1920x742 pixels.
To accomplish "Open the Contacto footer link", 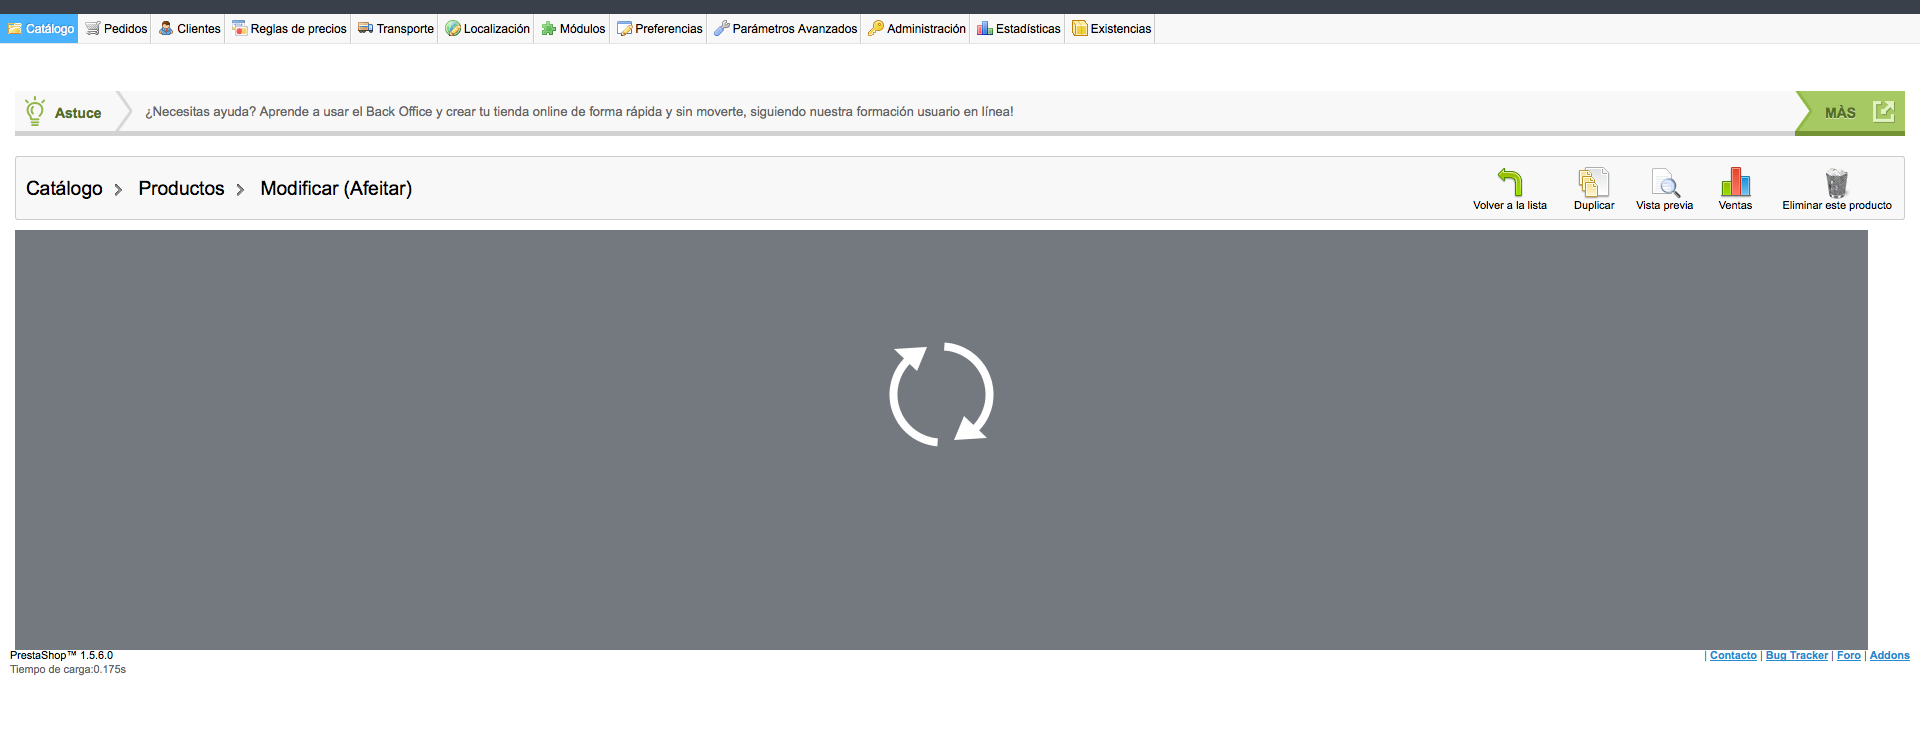I will tap(1733, 656).
